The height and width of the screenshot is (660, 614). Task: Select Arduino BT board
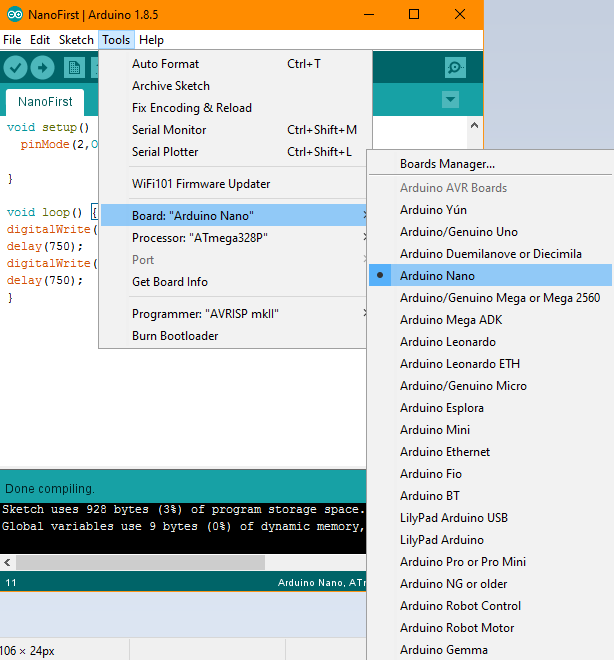[x=490, y=496]
